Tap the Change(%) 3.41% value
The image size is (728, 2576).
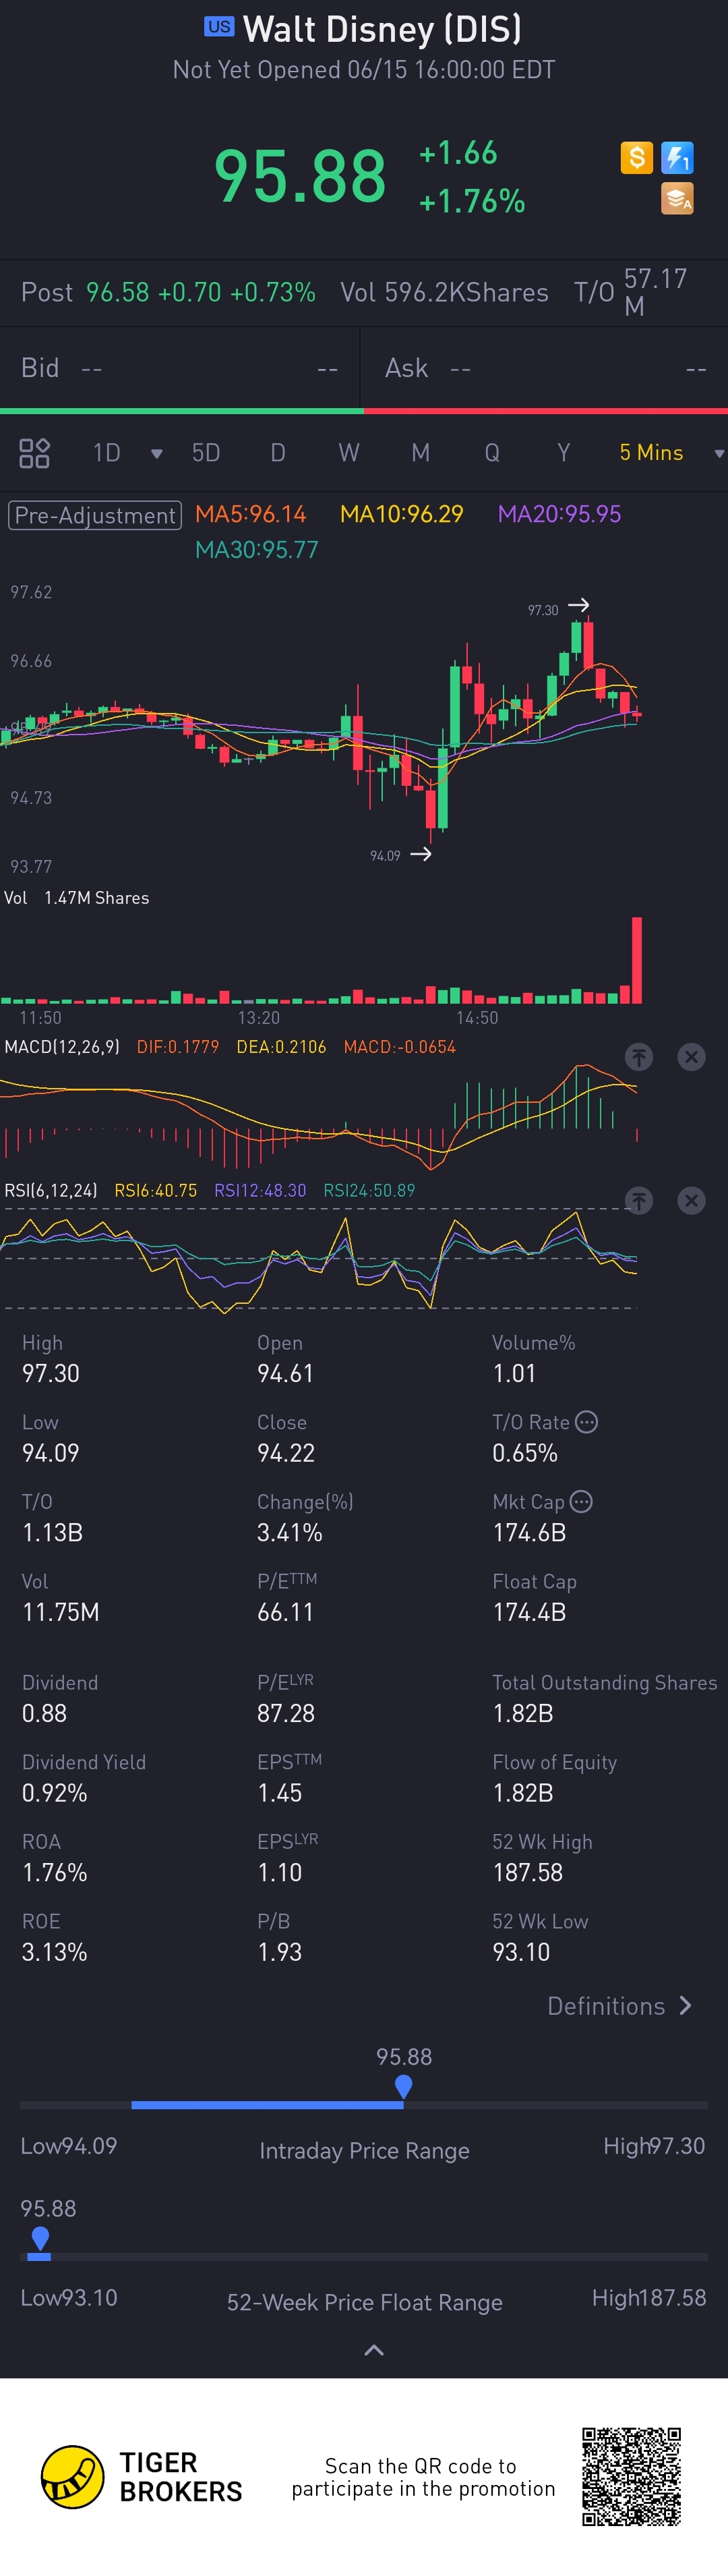(289, 1533)
